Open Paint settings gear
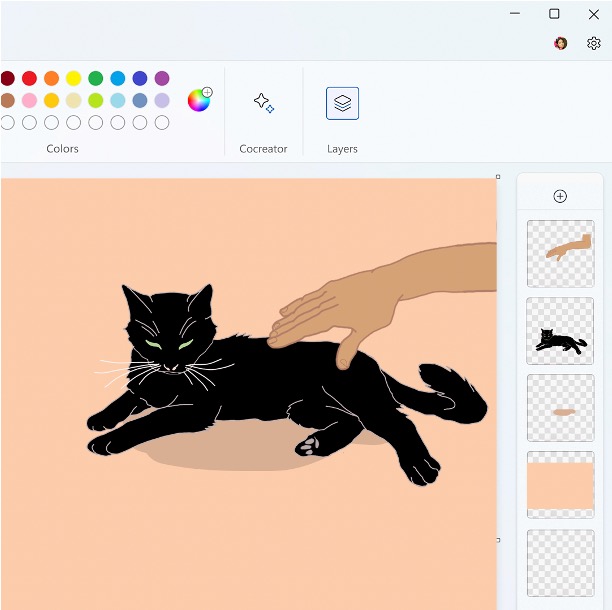 coord(594,43)
